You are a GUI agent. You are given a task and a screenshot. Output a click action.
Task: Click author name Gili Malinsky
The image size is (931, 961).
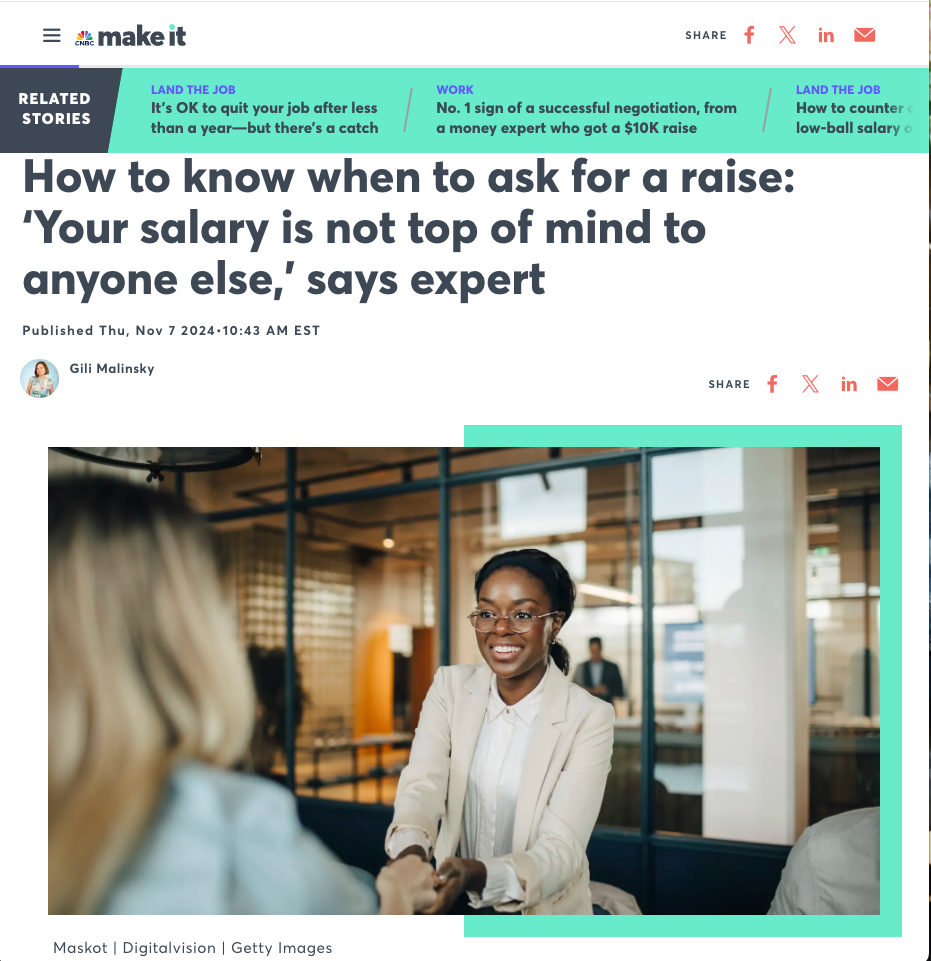(112, 368)
